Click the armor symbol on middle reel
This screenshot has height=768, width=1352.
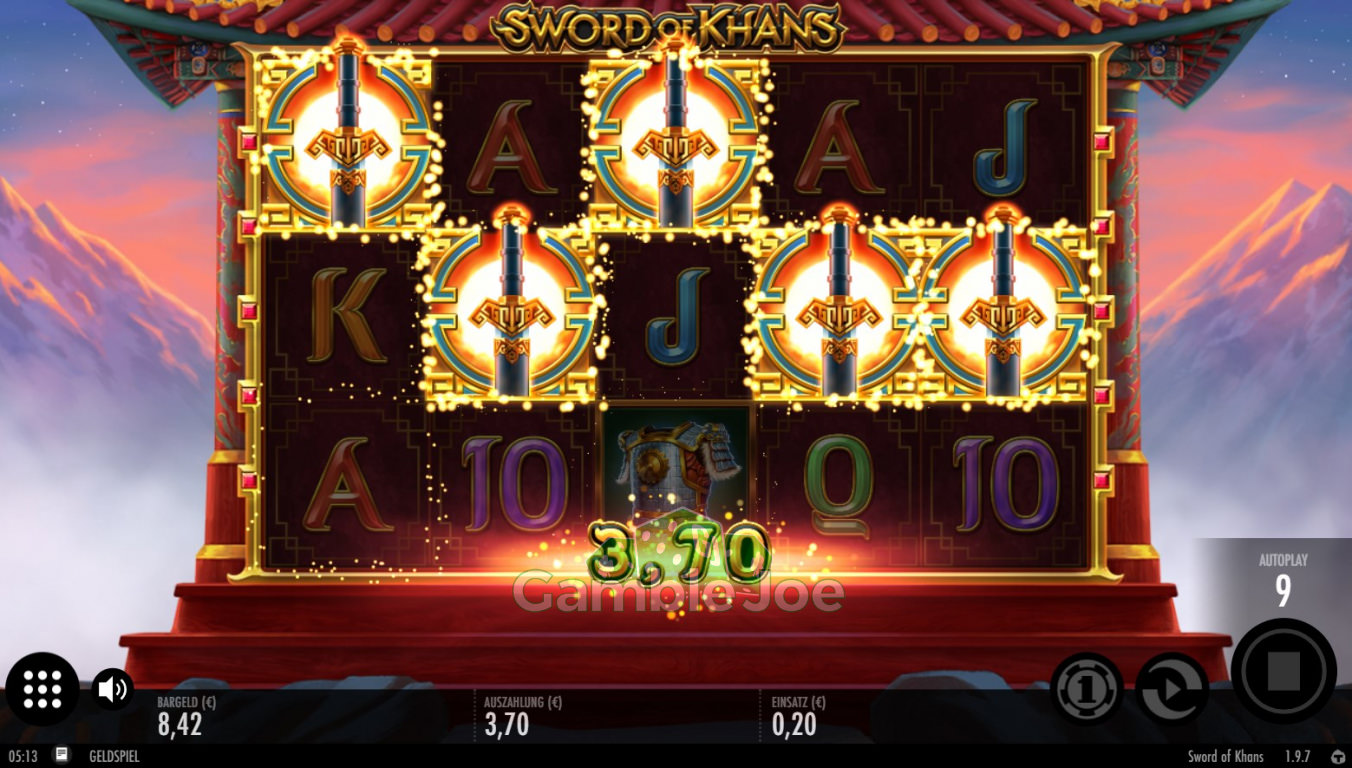tap(674, 470)
